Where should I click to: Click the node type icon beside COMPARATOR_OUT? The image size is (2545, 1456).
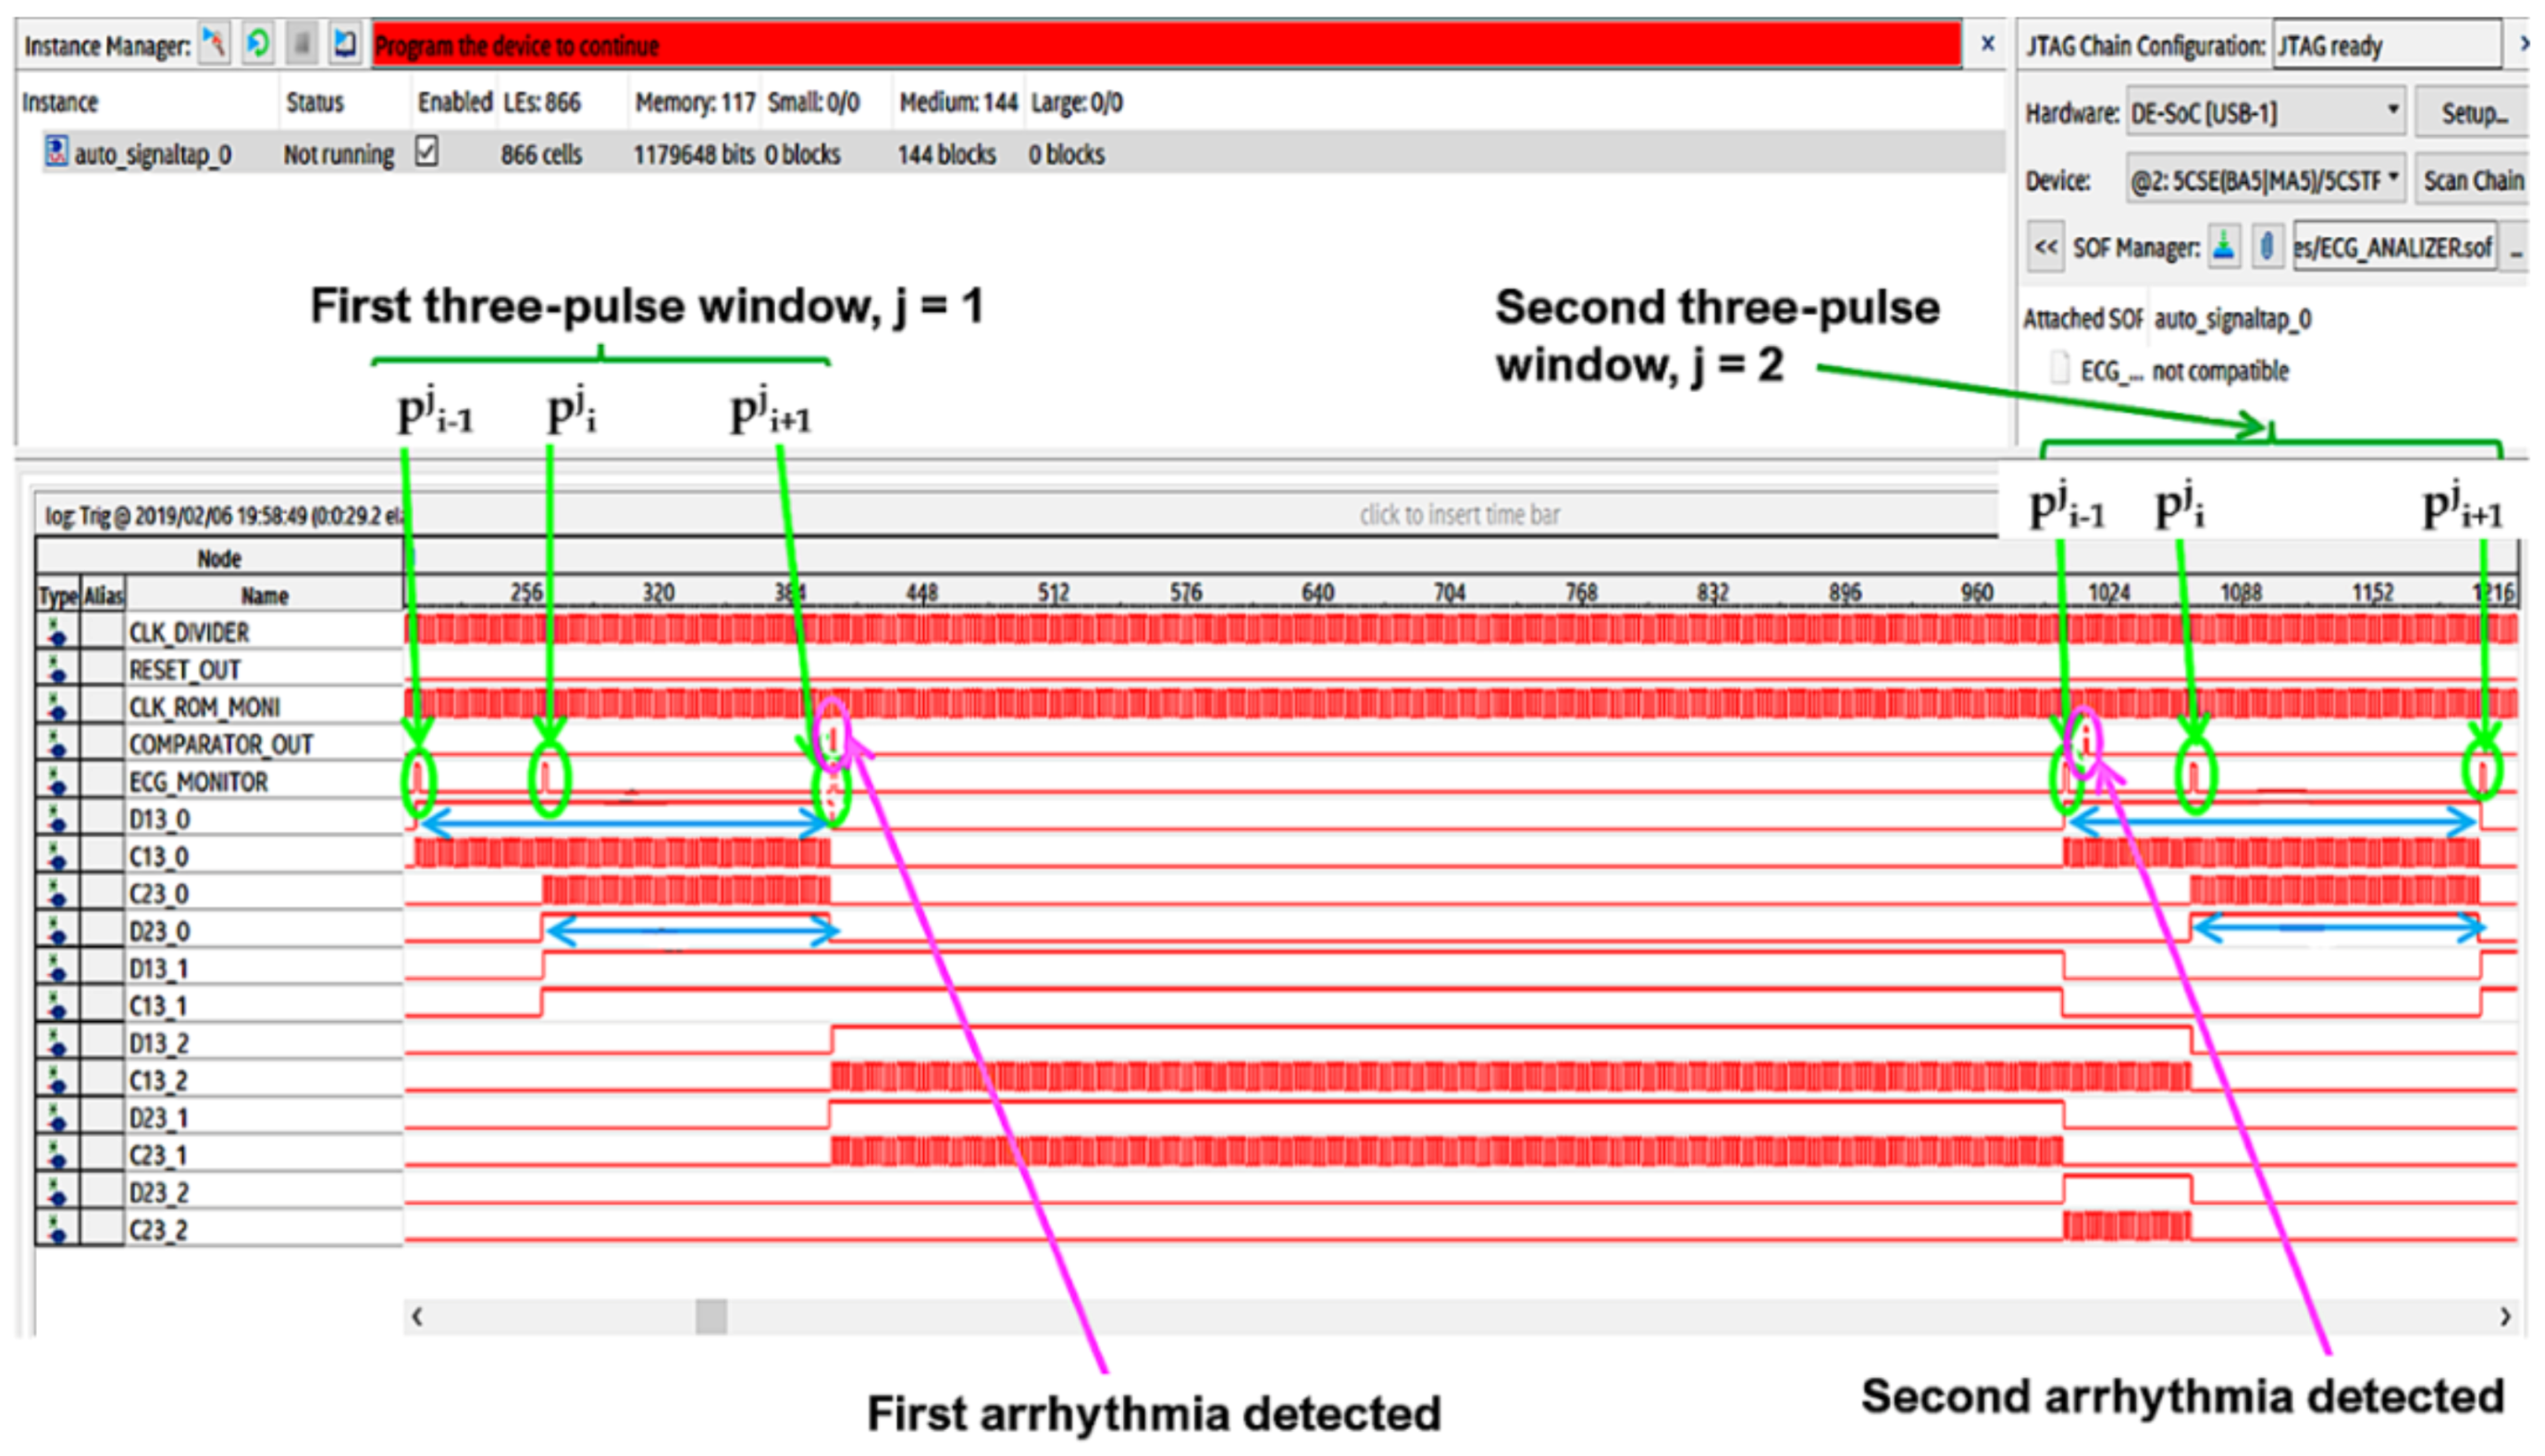pyautogui.click(x=57, y=744)
